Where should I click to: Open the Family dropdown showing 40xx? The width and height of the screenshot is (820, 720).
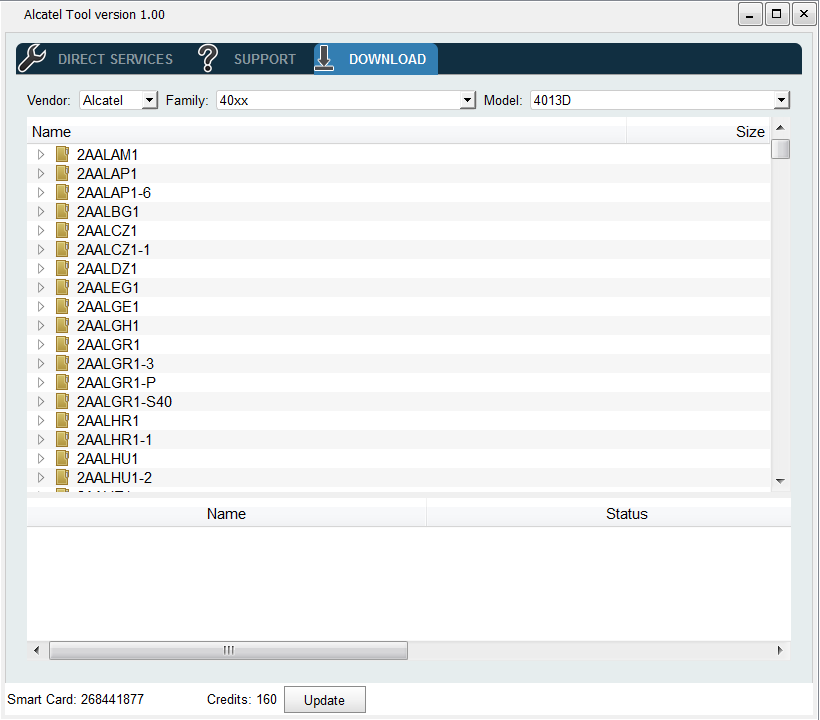[x=346, y=100]
